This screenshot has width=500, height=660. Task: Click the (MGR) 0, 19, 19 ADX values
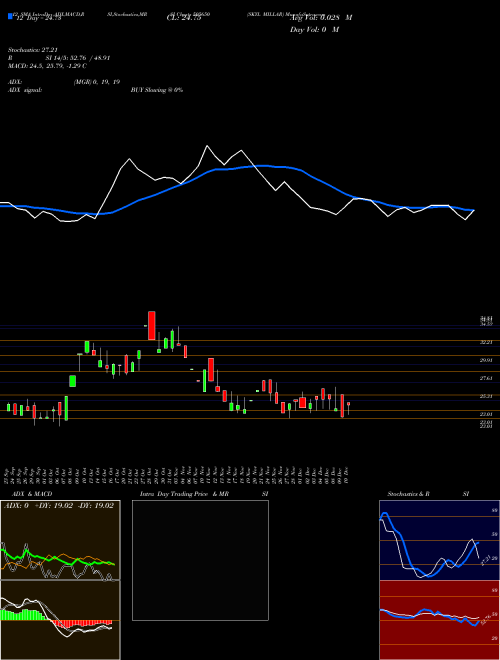click(97, 83)
